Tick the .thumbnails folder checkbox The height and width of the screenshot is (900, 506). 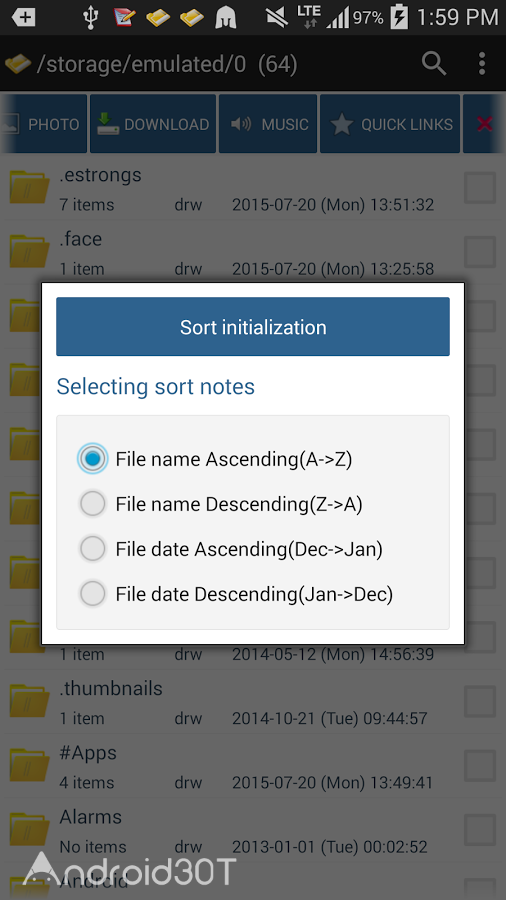480,701
